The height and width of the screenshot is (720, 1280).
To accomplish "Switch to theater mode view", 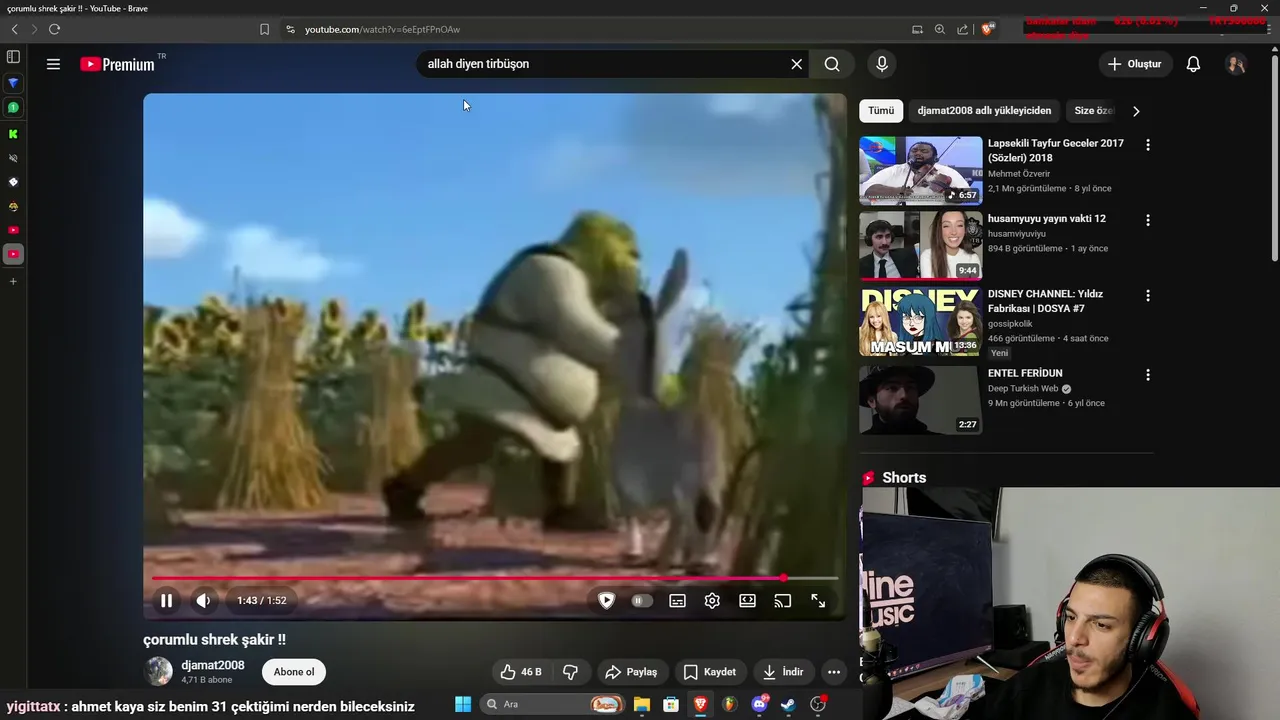I will [x=747, y=601].
